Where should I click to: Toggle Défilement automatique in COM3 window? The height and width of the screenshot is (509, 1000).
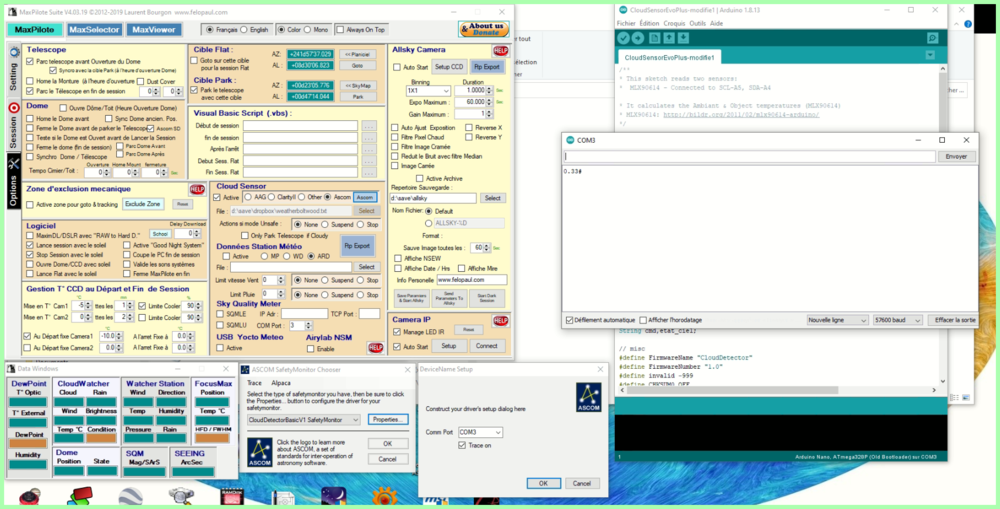[x=570, y=320]
